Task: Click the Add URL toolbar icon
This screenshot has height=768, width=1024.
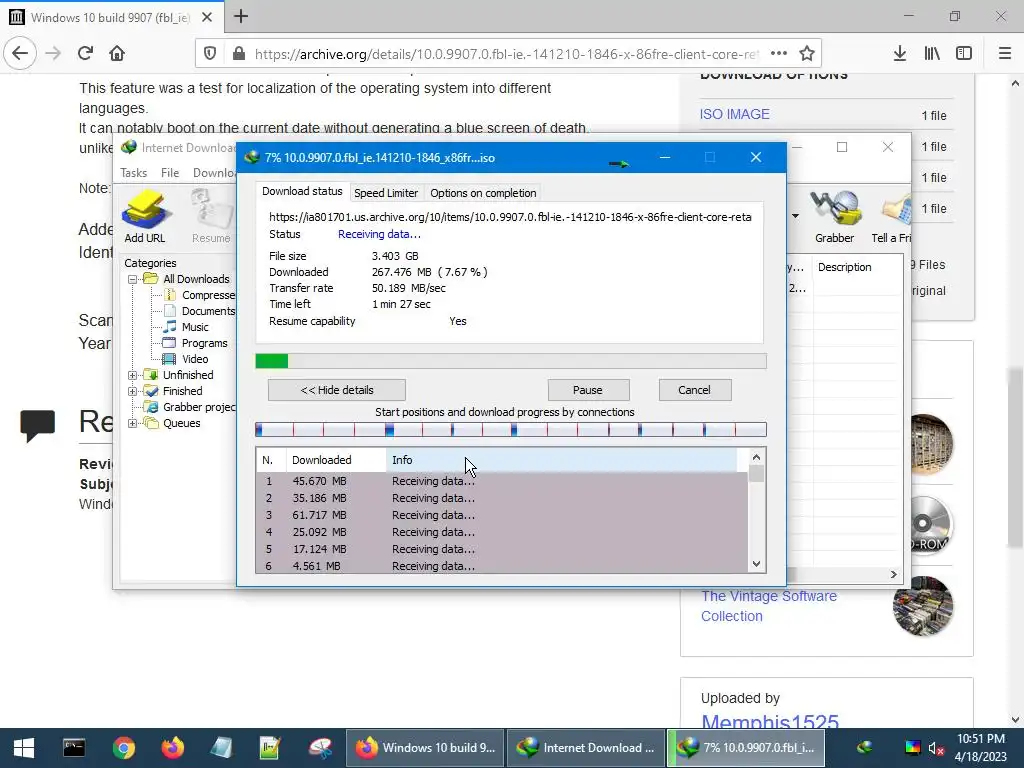Action: [145, 216]
